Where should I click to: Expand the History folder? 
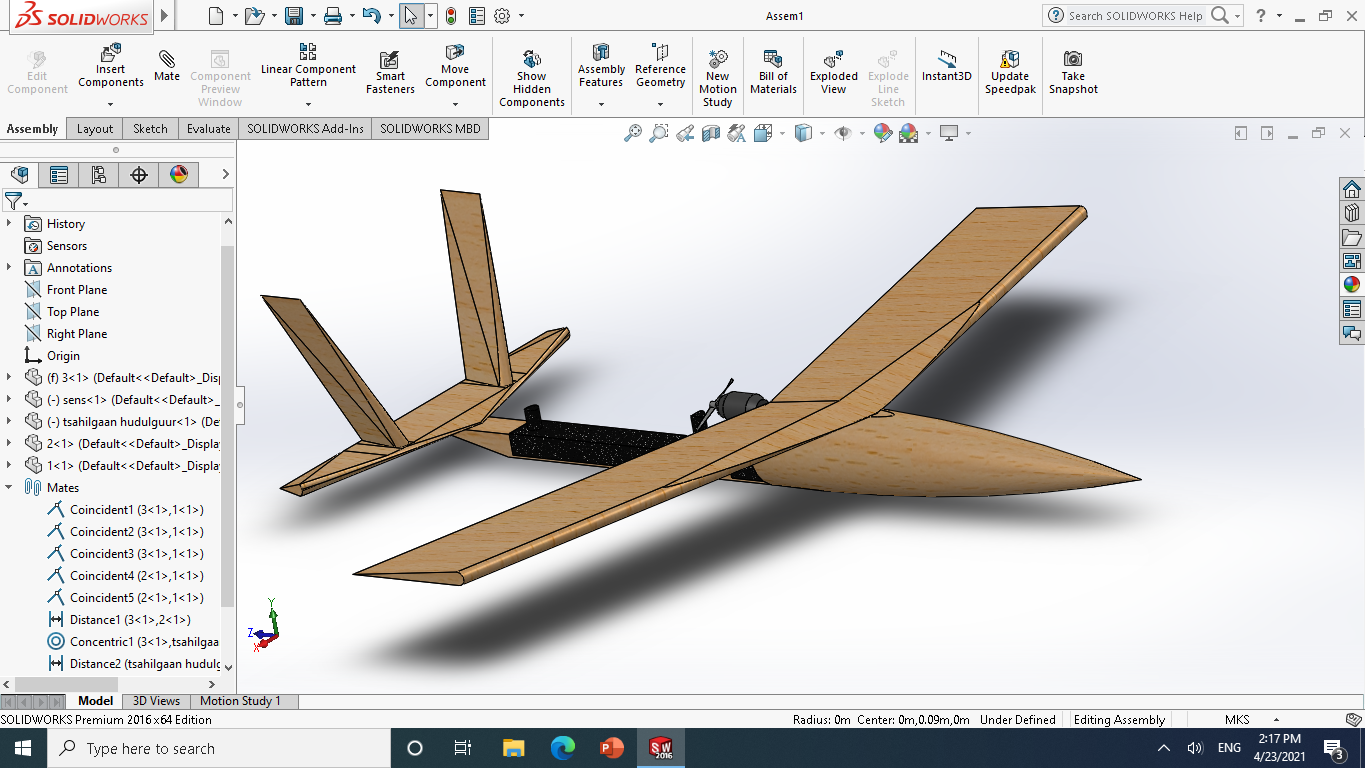click(x=10, y=223)
